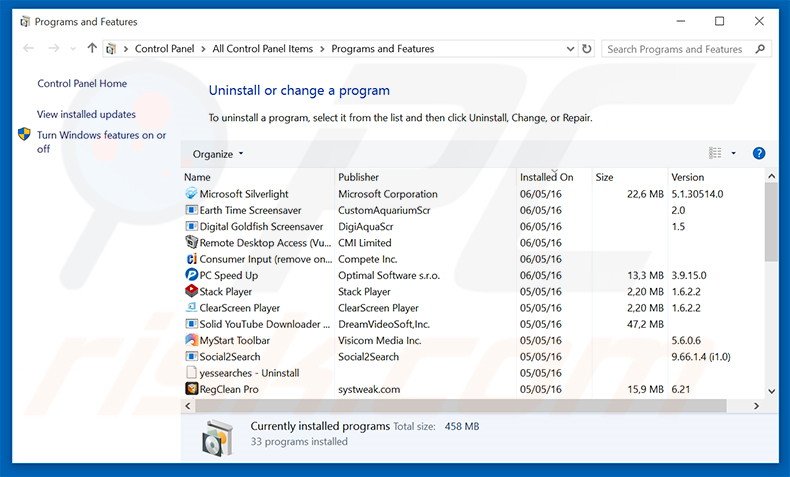This screenshot has height=477, width=790.
Task: Click the Stack Player icon
Action: [191, 291]
